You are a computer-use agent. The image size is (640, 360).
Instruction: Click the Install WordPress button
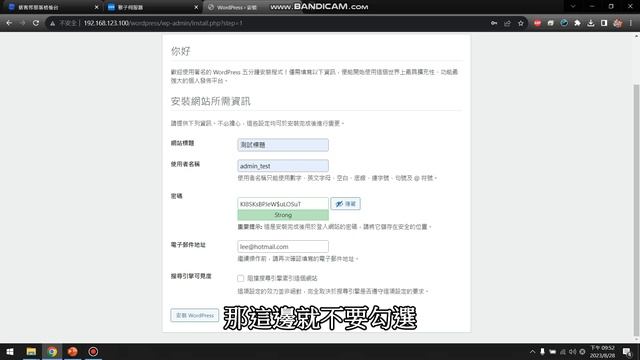pyautogui.click(x=195, y=316)
